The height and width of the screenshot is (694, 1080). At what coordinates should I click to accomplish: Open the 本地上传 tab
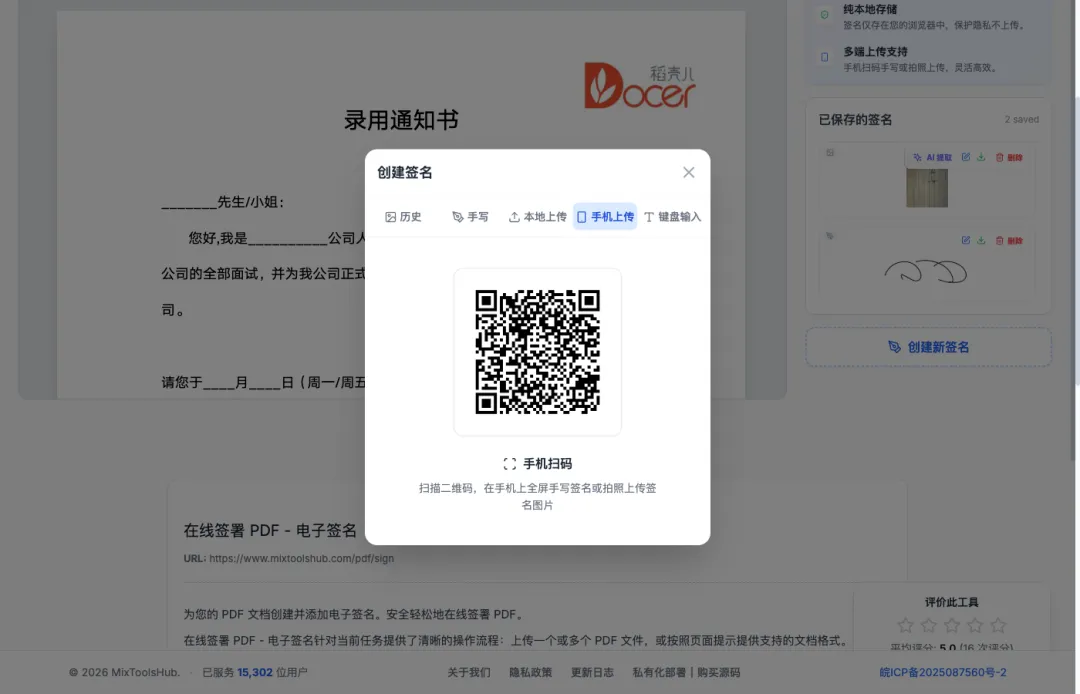537,217
